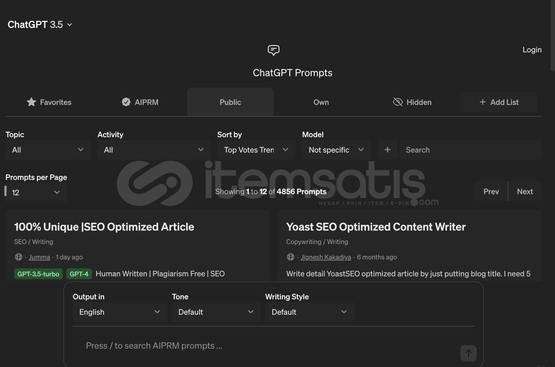This screenshot has height=367, width=555.
Task: Open the Sort by dropdown
Action: pyautogui.click(x=256, y=150)
